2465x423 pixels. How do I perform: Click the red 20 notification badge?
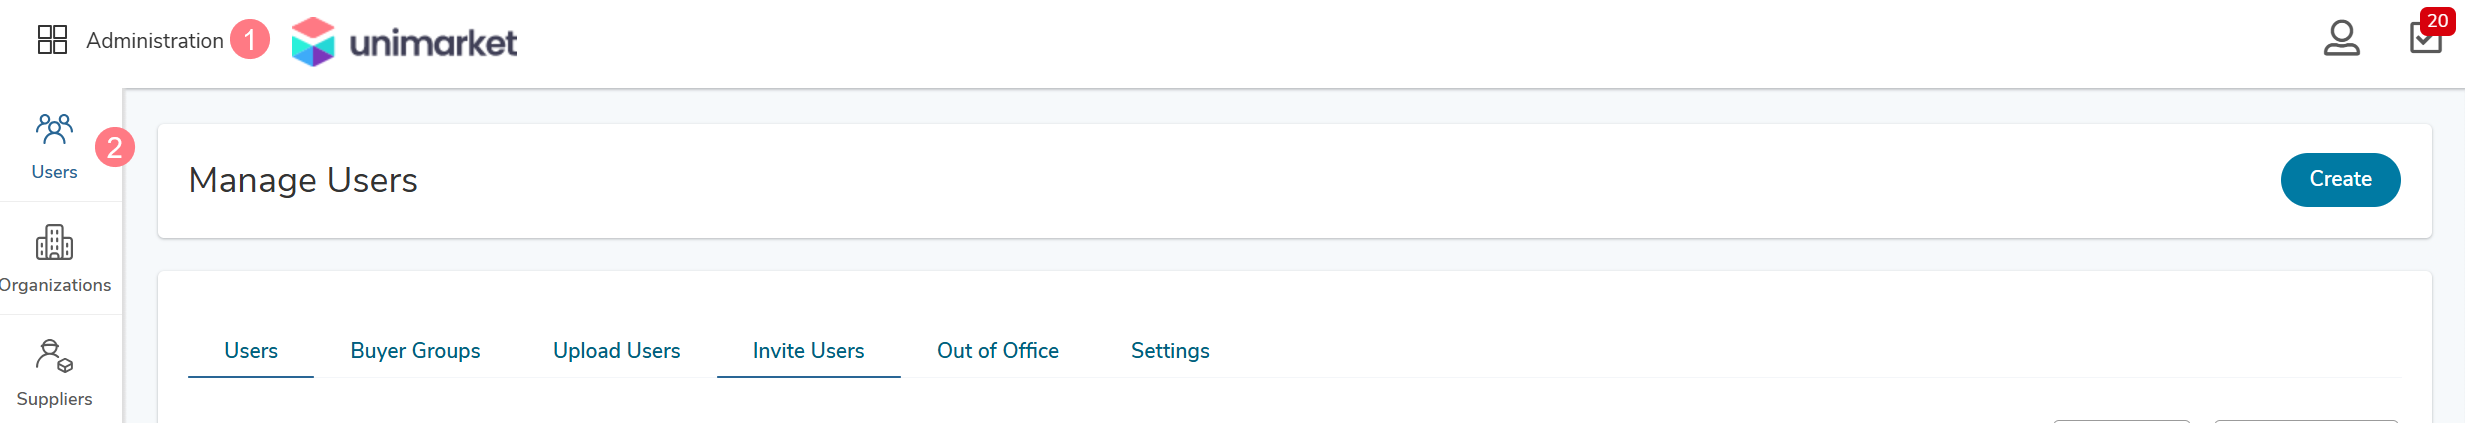click(x=2437, y=21)
